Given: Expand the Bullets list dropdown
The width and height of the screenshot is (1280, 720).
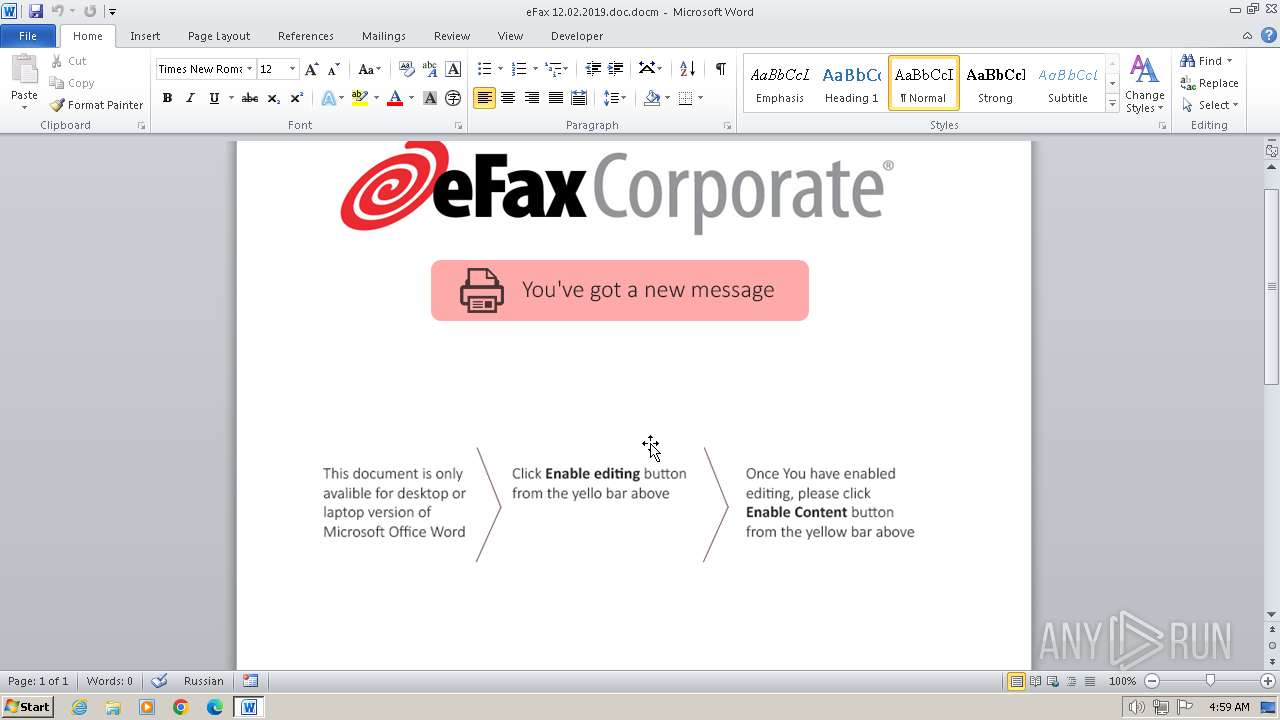Looking at the screenshot, I should pyautogui.click(x=500, y=69).
